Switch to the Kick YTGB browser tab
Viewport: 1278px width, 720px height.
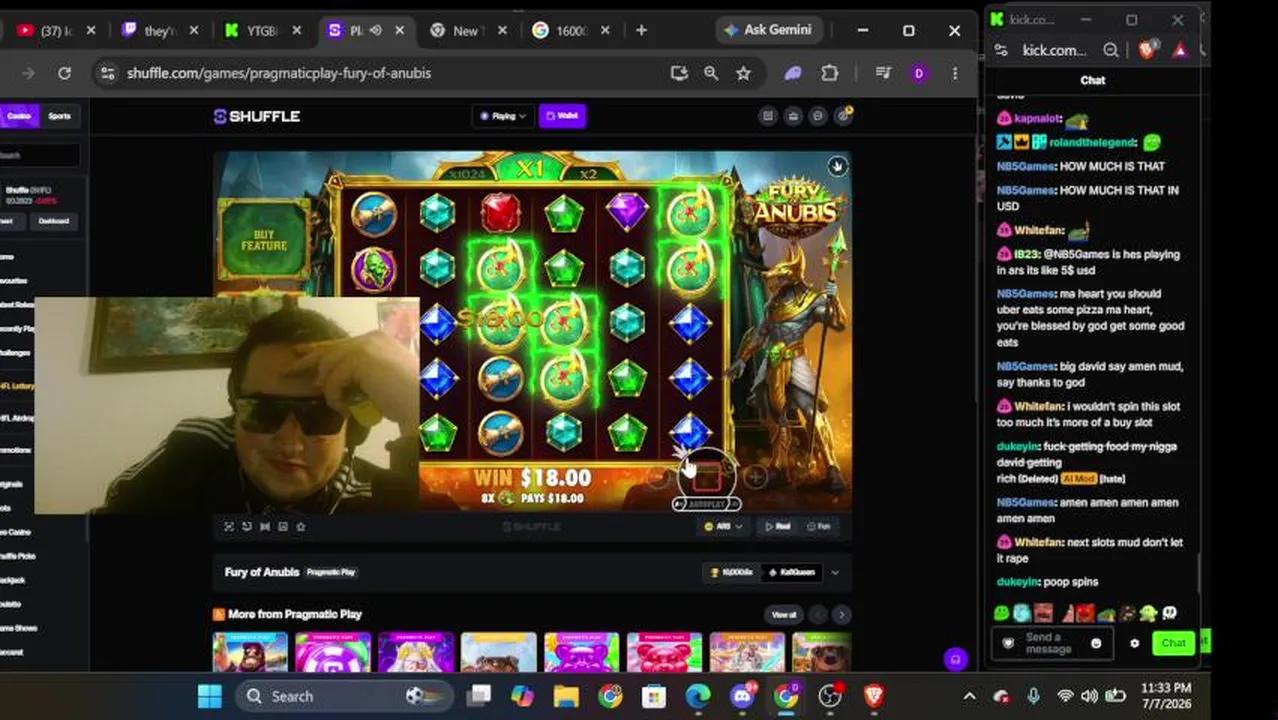262,31
